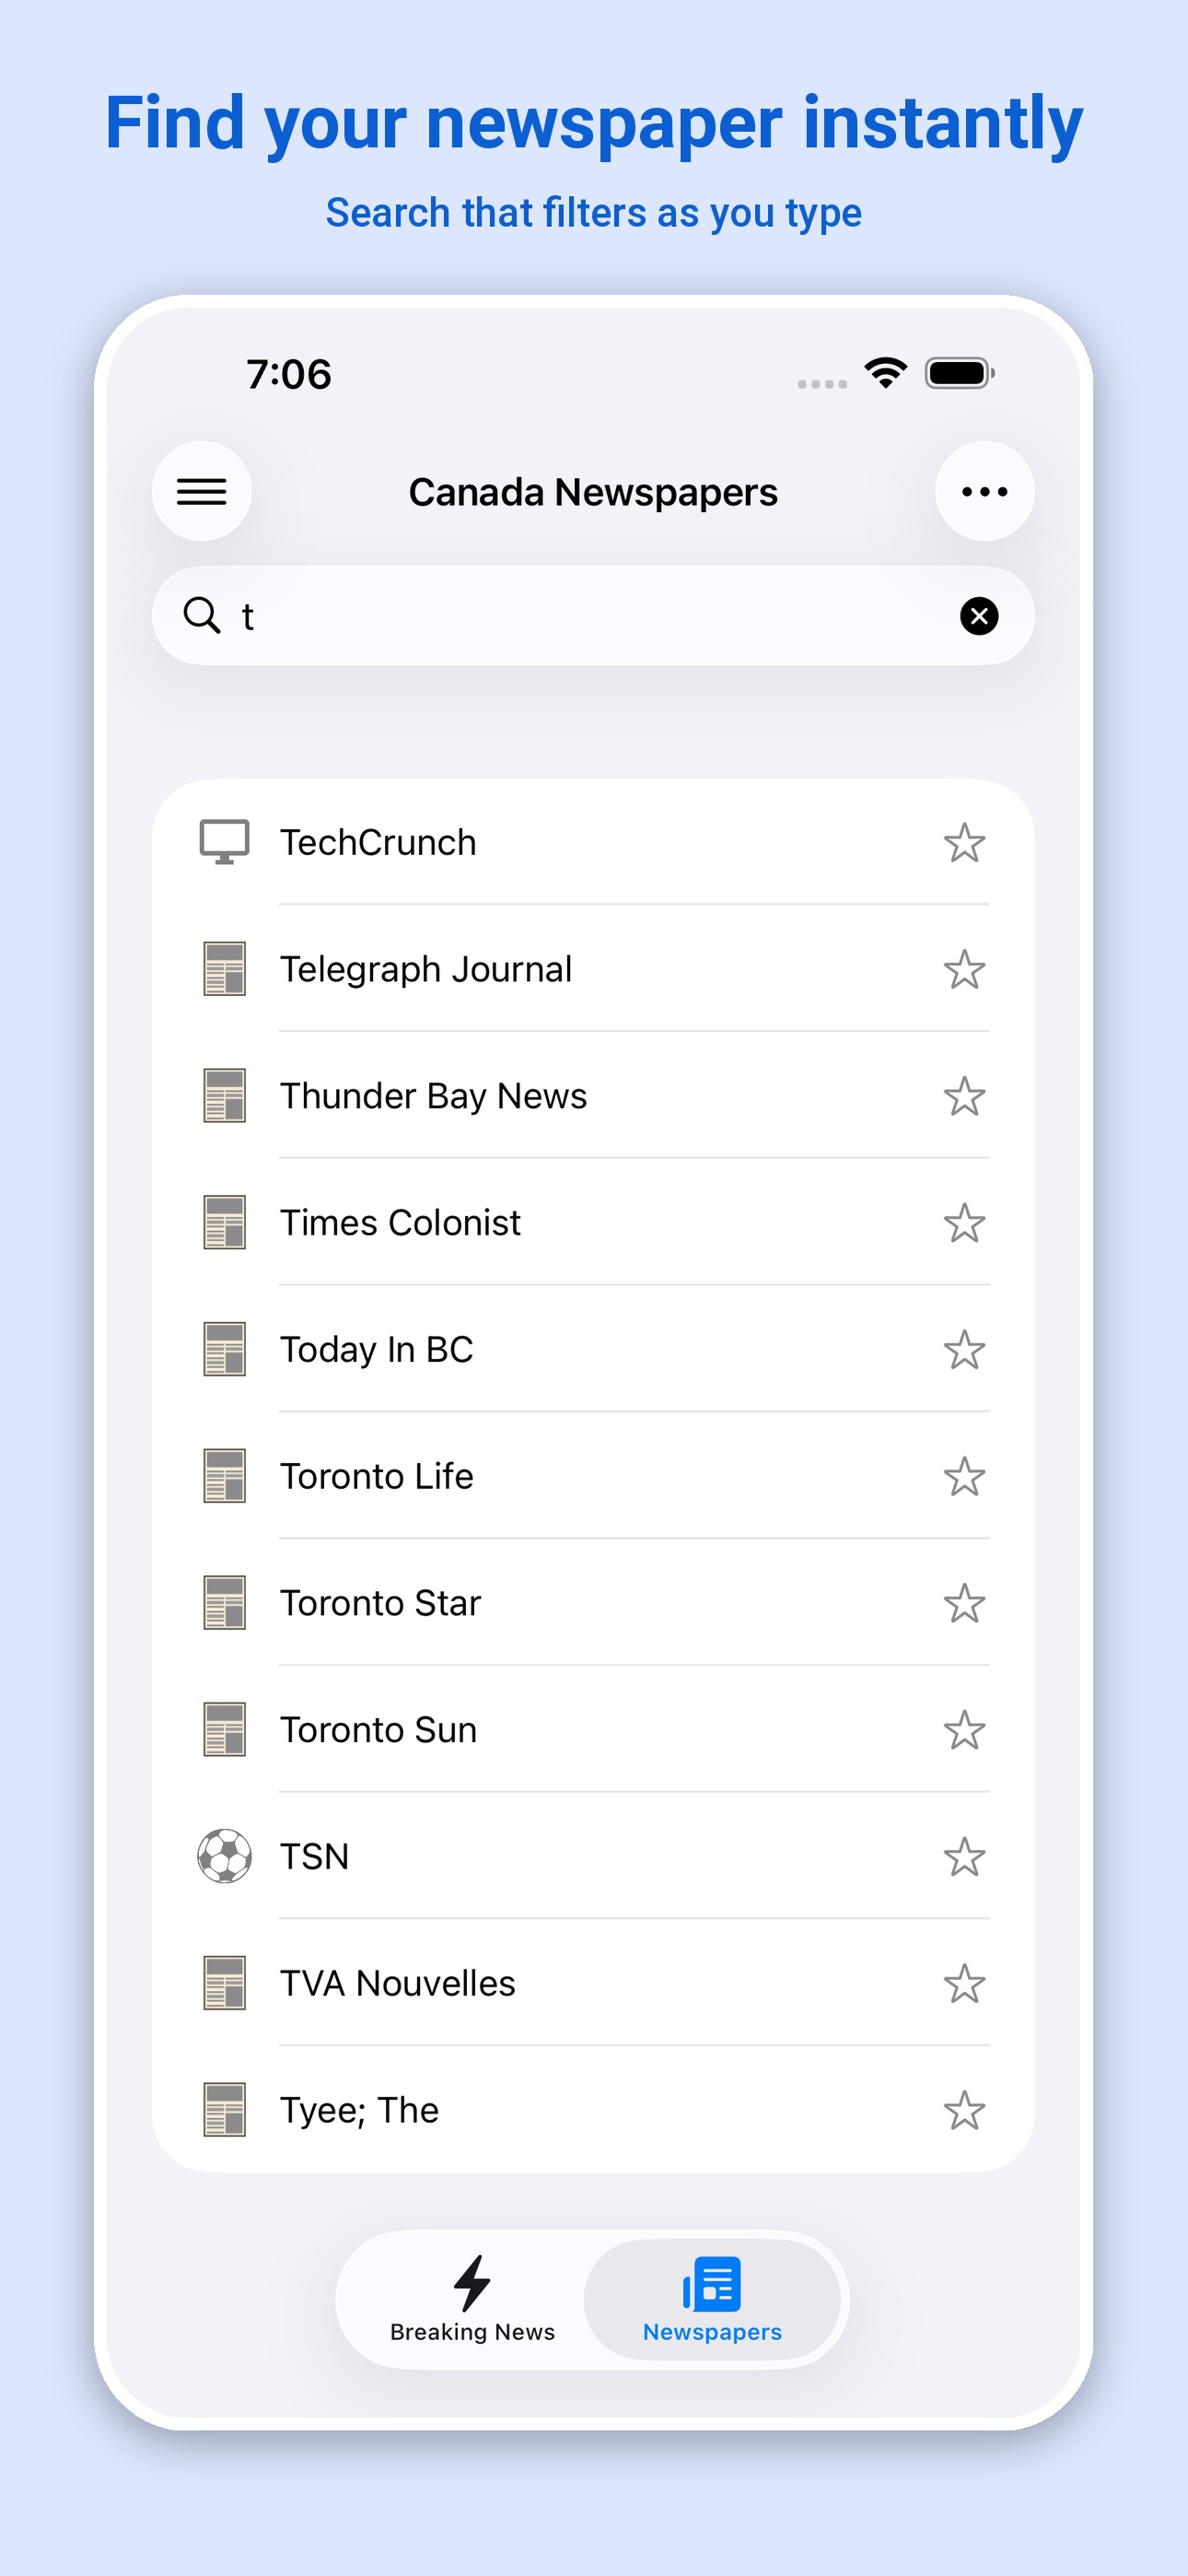Star the Toronto Star newspaper
Viewport: 1188px width, 2576px height.
964,1604
